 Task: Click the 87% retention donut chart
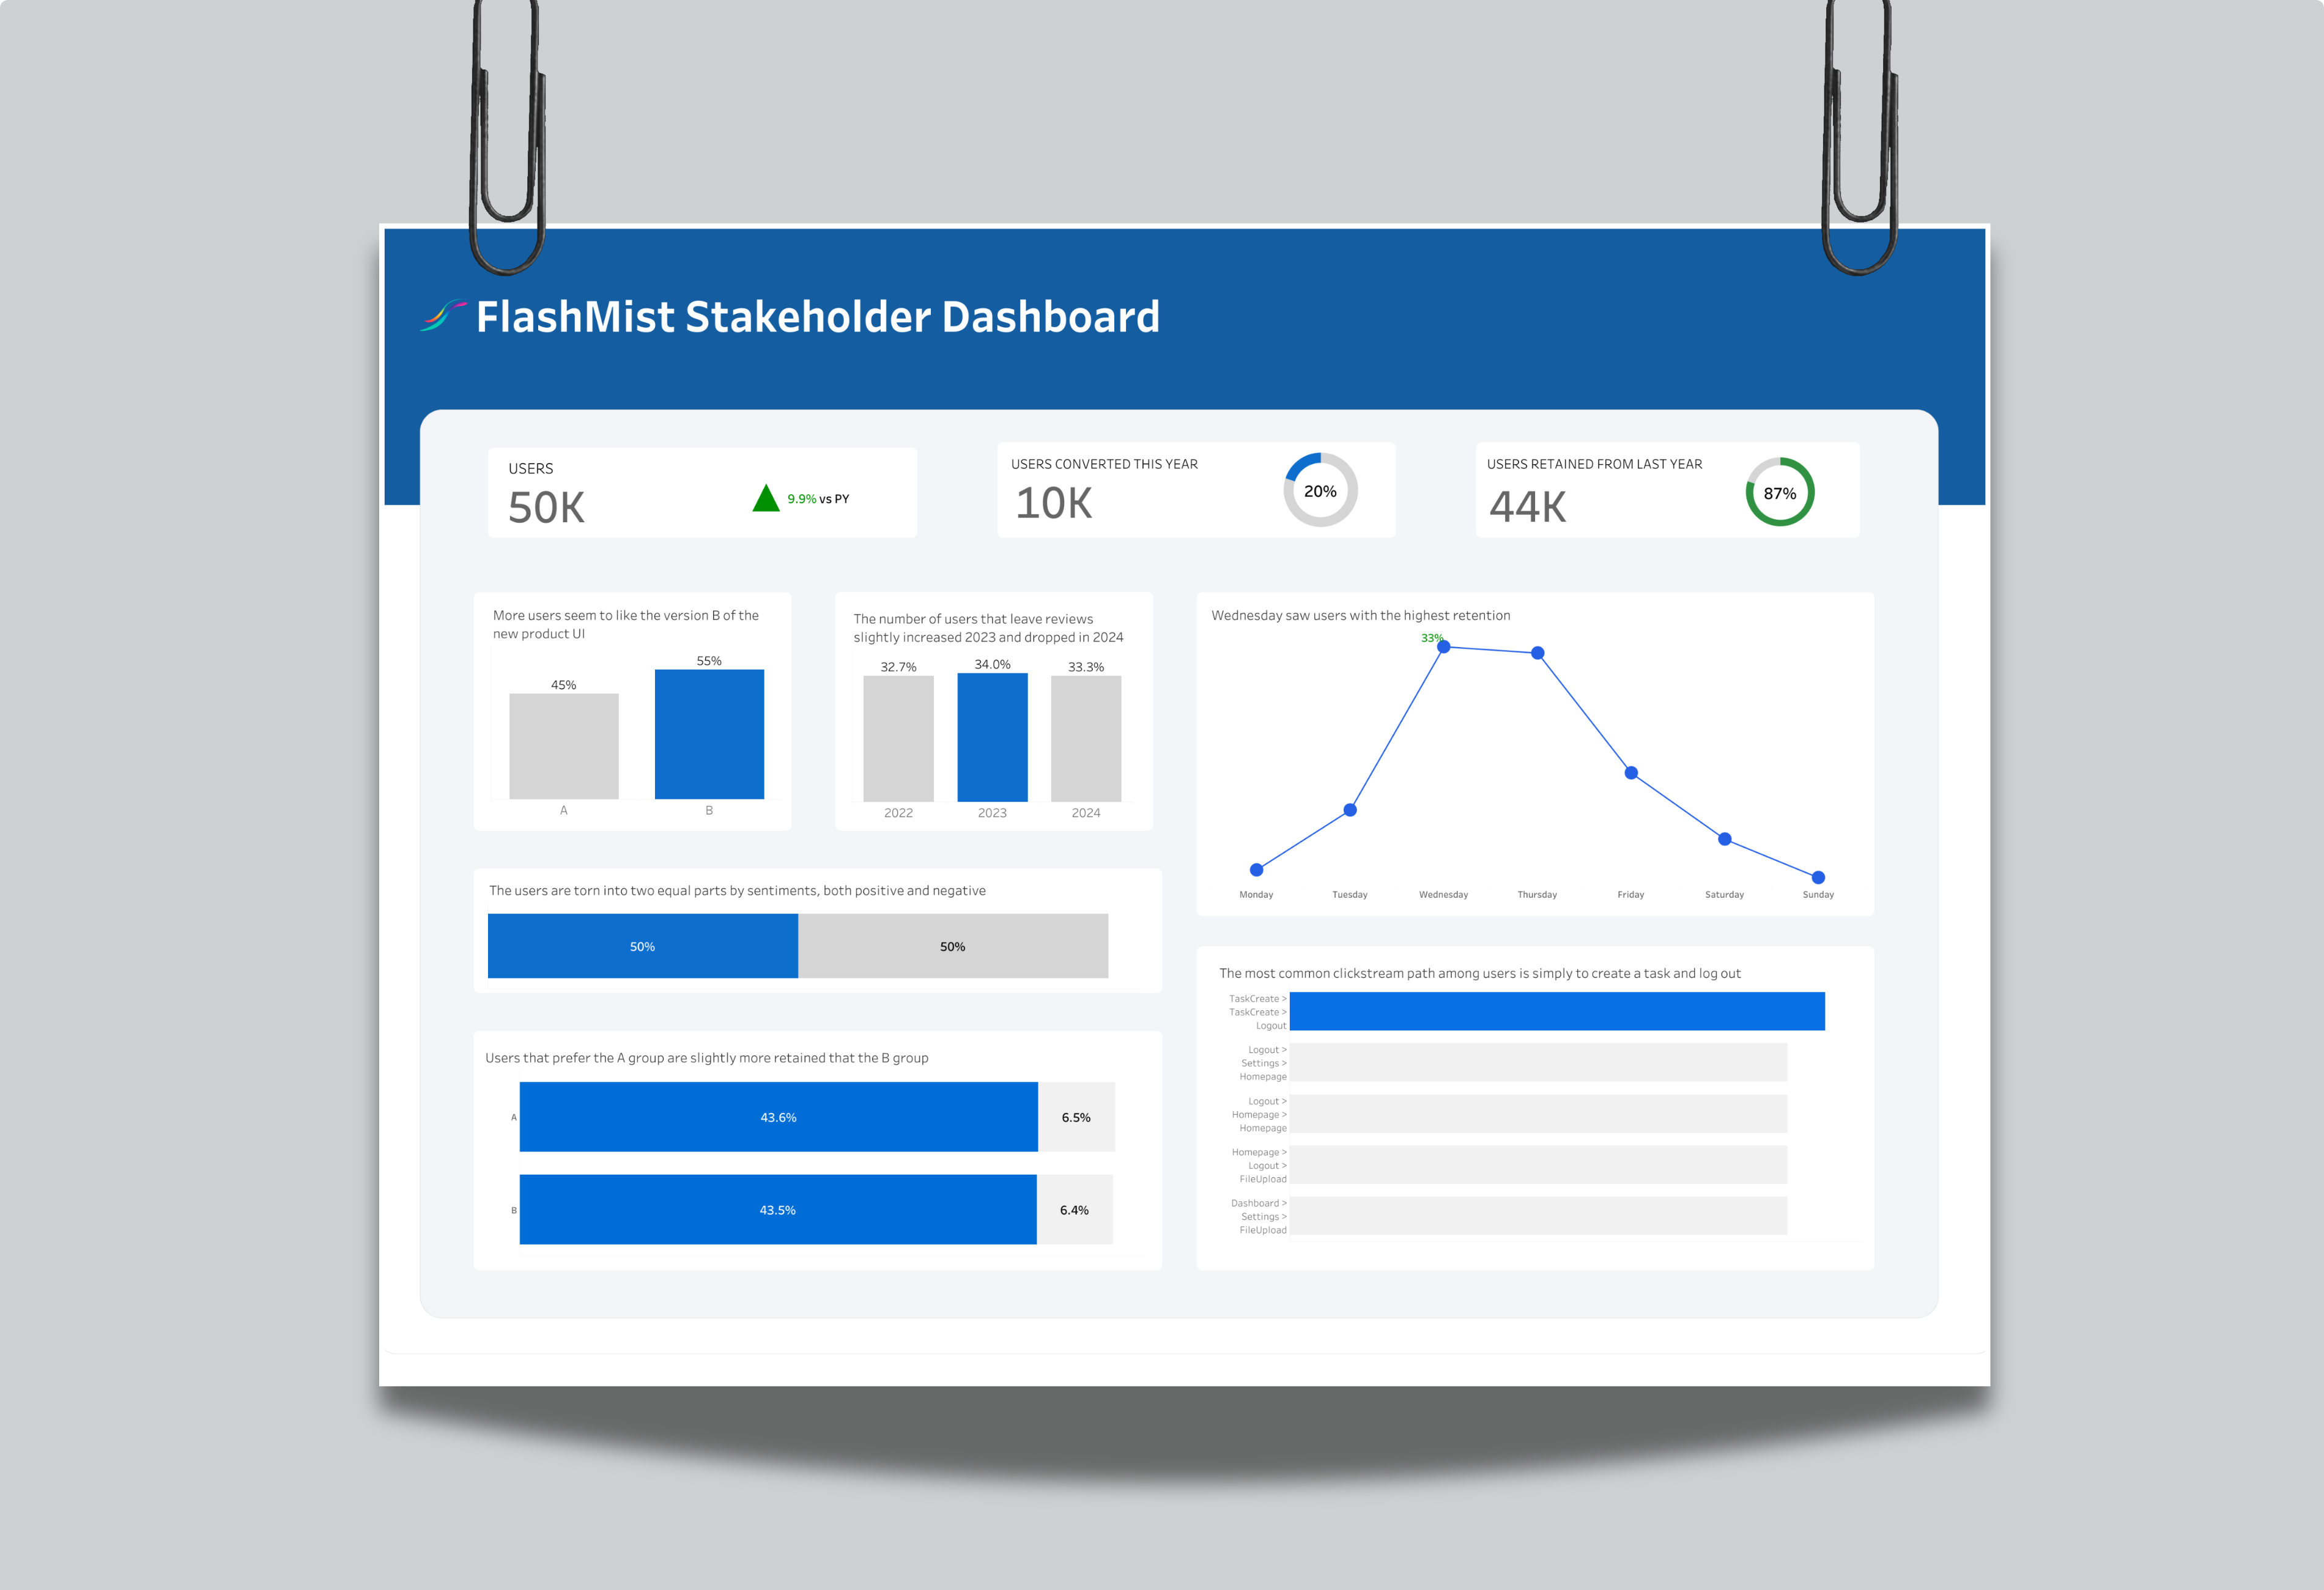tap(1780, 492)
